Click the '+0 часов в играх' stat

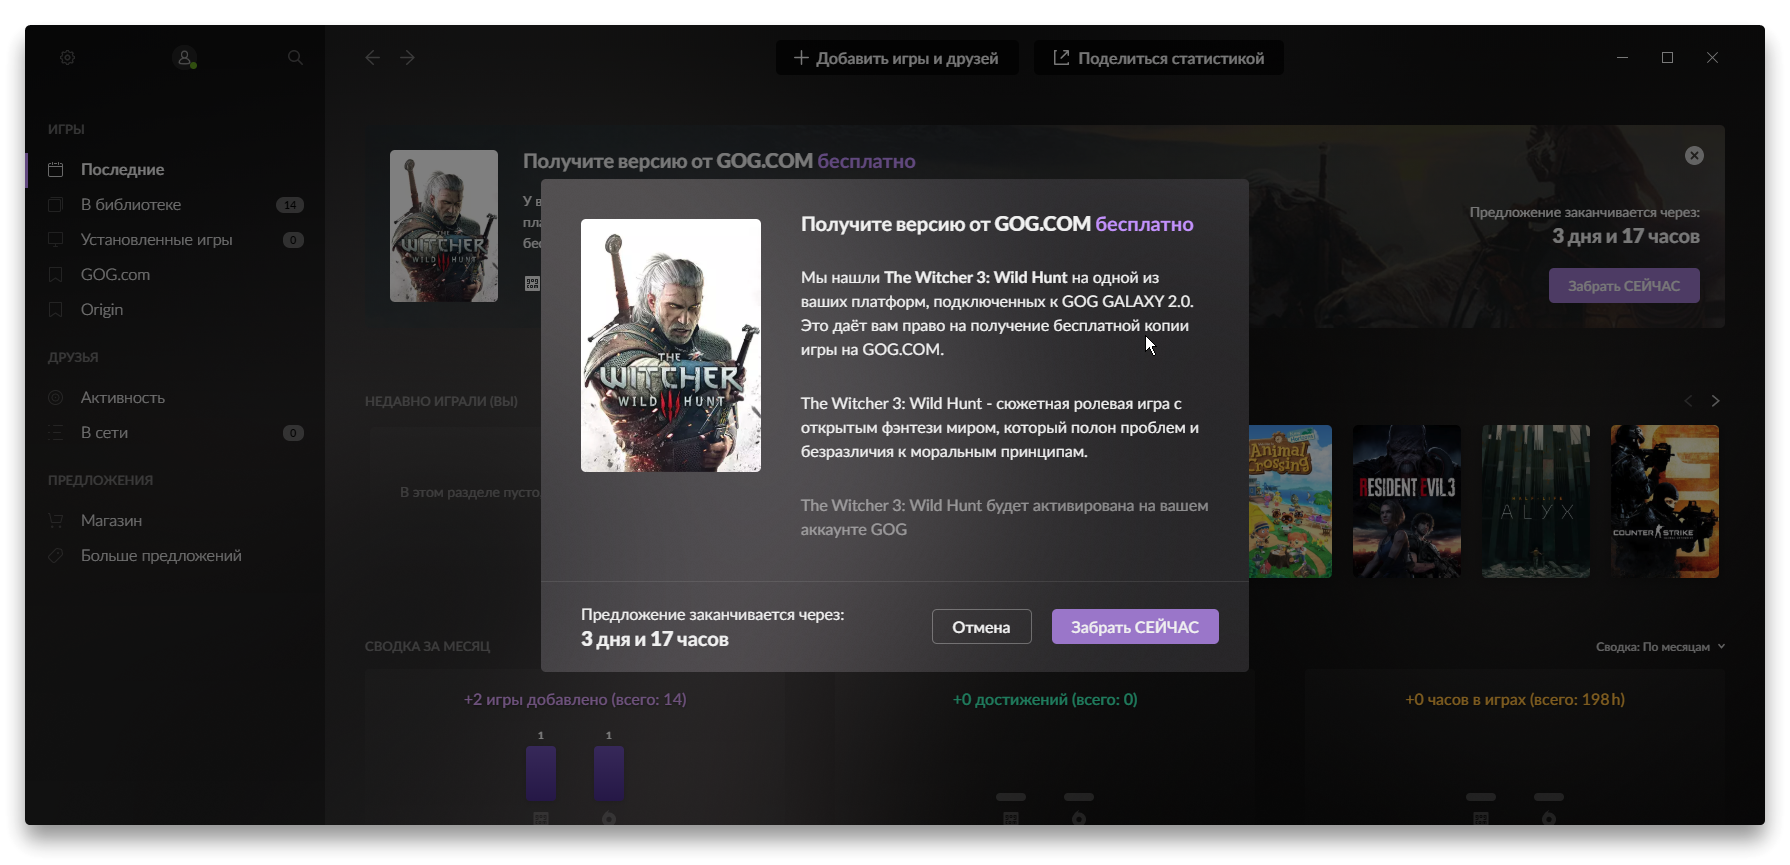pos(1515,700)
